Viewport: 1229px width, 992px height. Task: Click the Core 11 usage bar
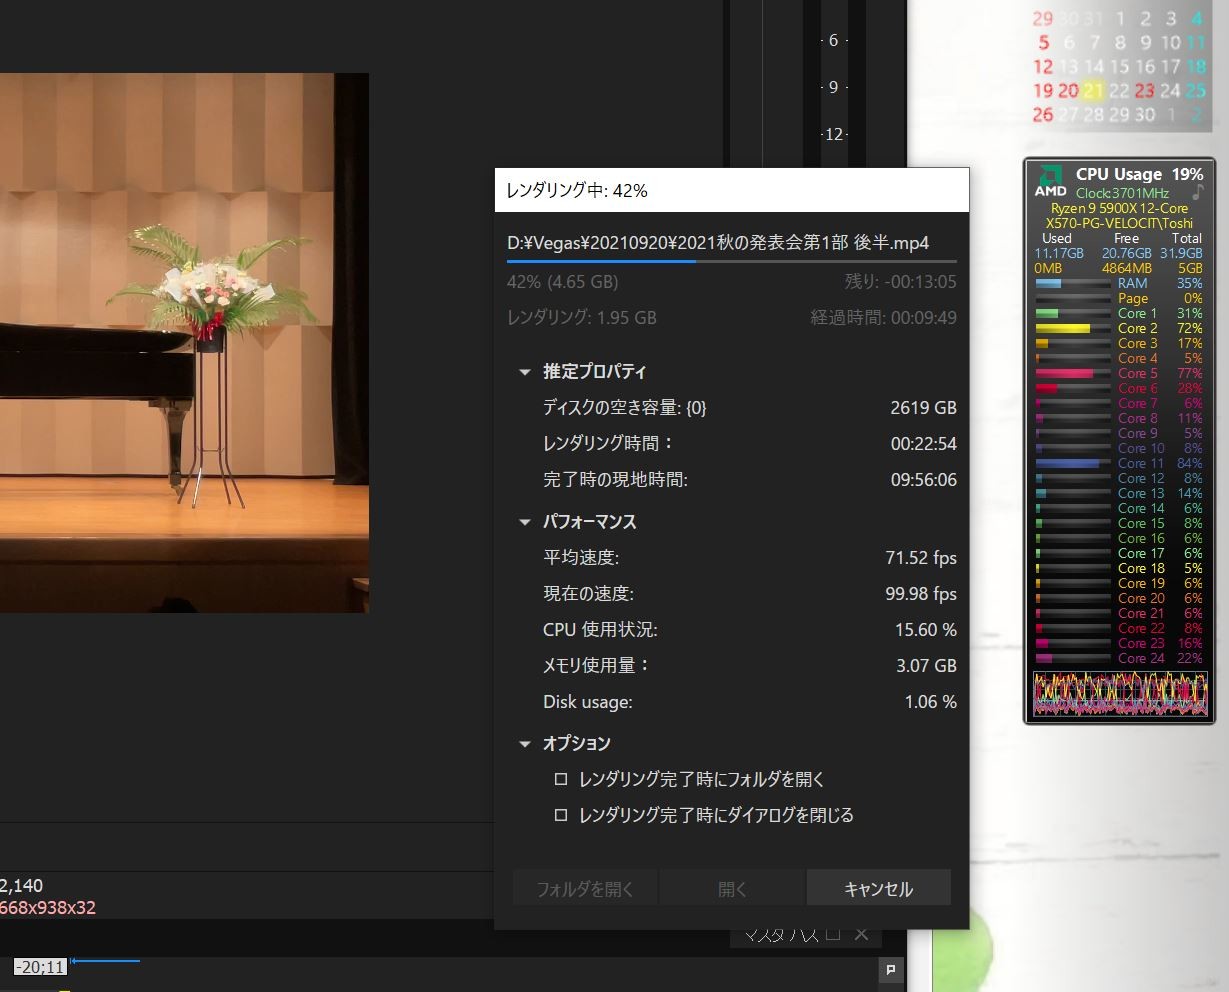[x=1073, y=464]
